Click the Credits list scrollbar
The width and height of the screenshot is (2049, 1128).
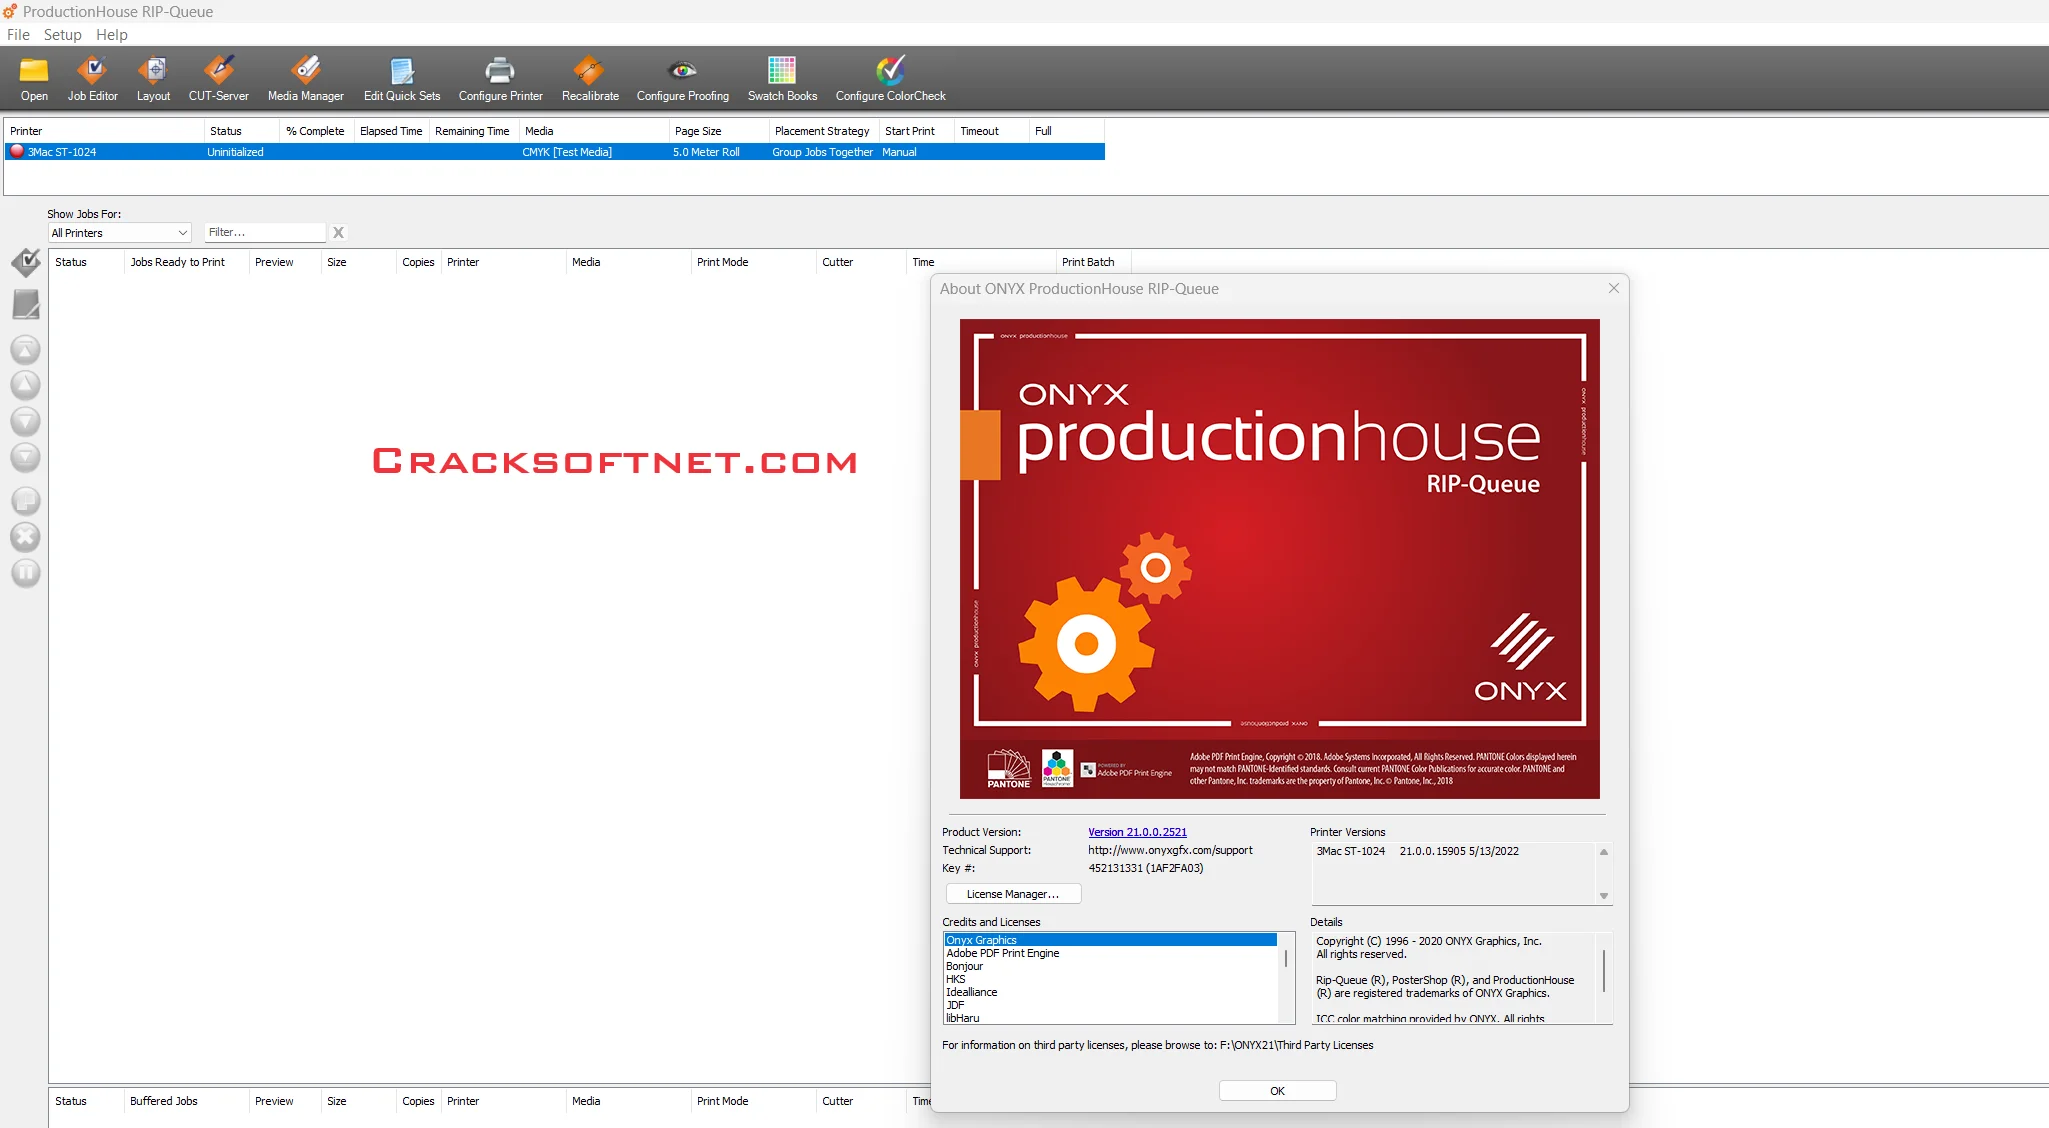[x=1286, y=958]
